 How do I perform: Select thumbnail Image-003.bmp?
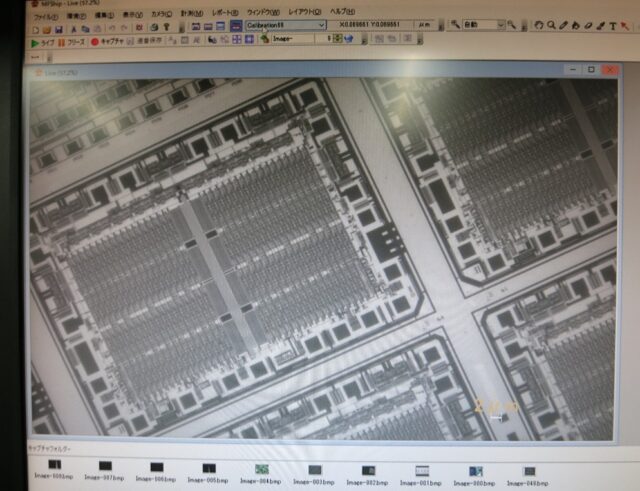point(314,475)
